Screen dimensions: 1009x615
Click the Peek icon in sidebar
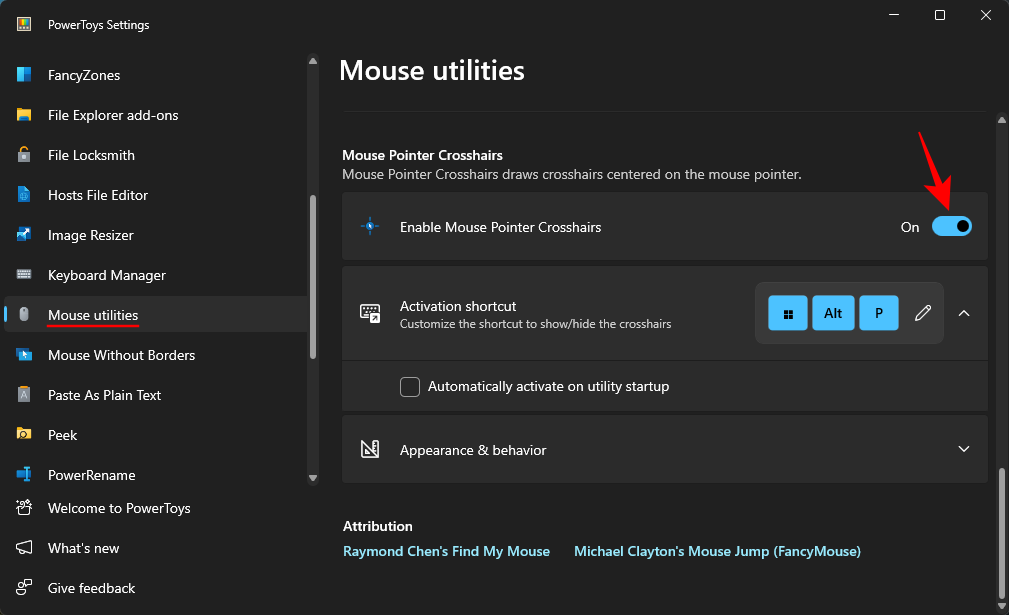[x=24, y=434]
